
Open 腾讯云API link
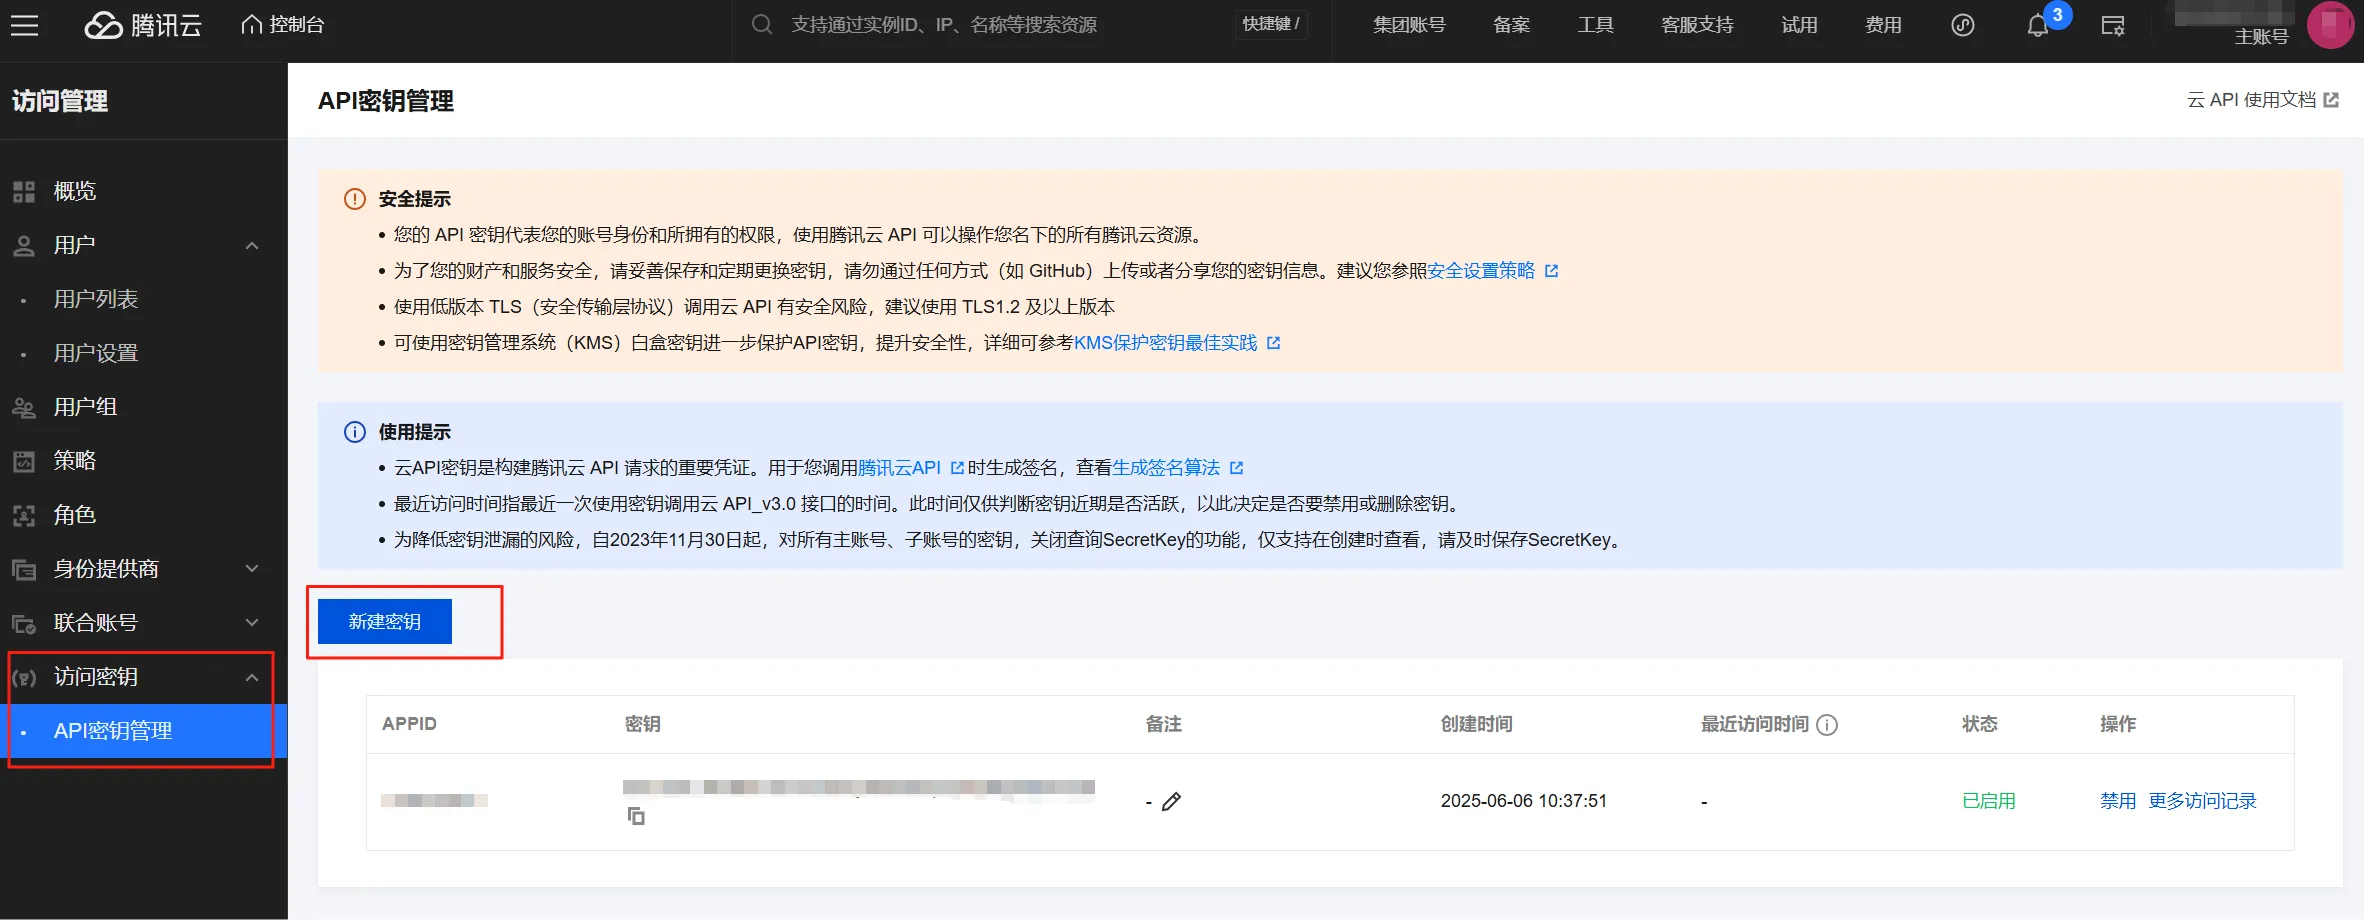point(899,468)
